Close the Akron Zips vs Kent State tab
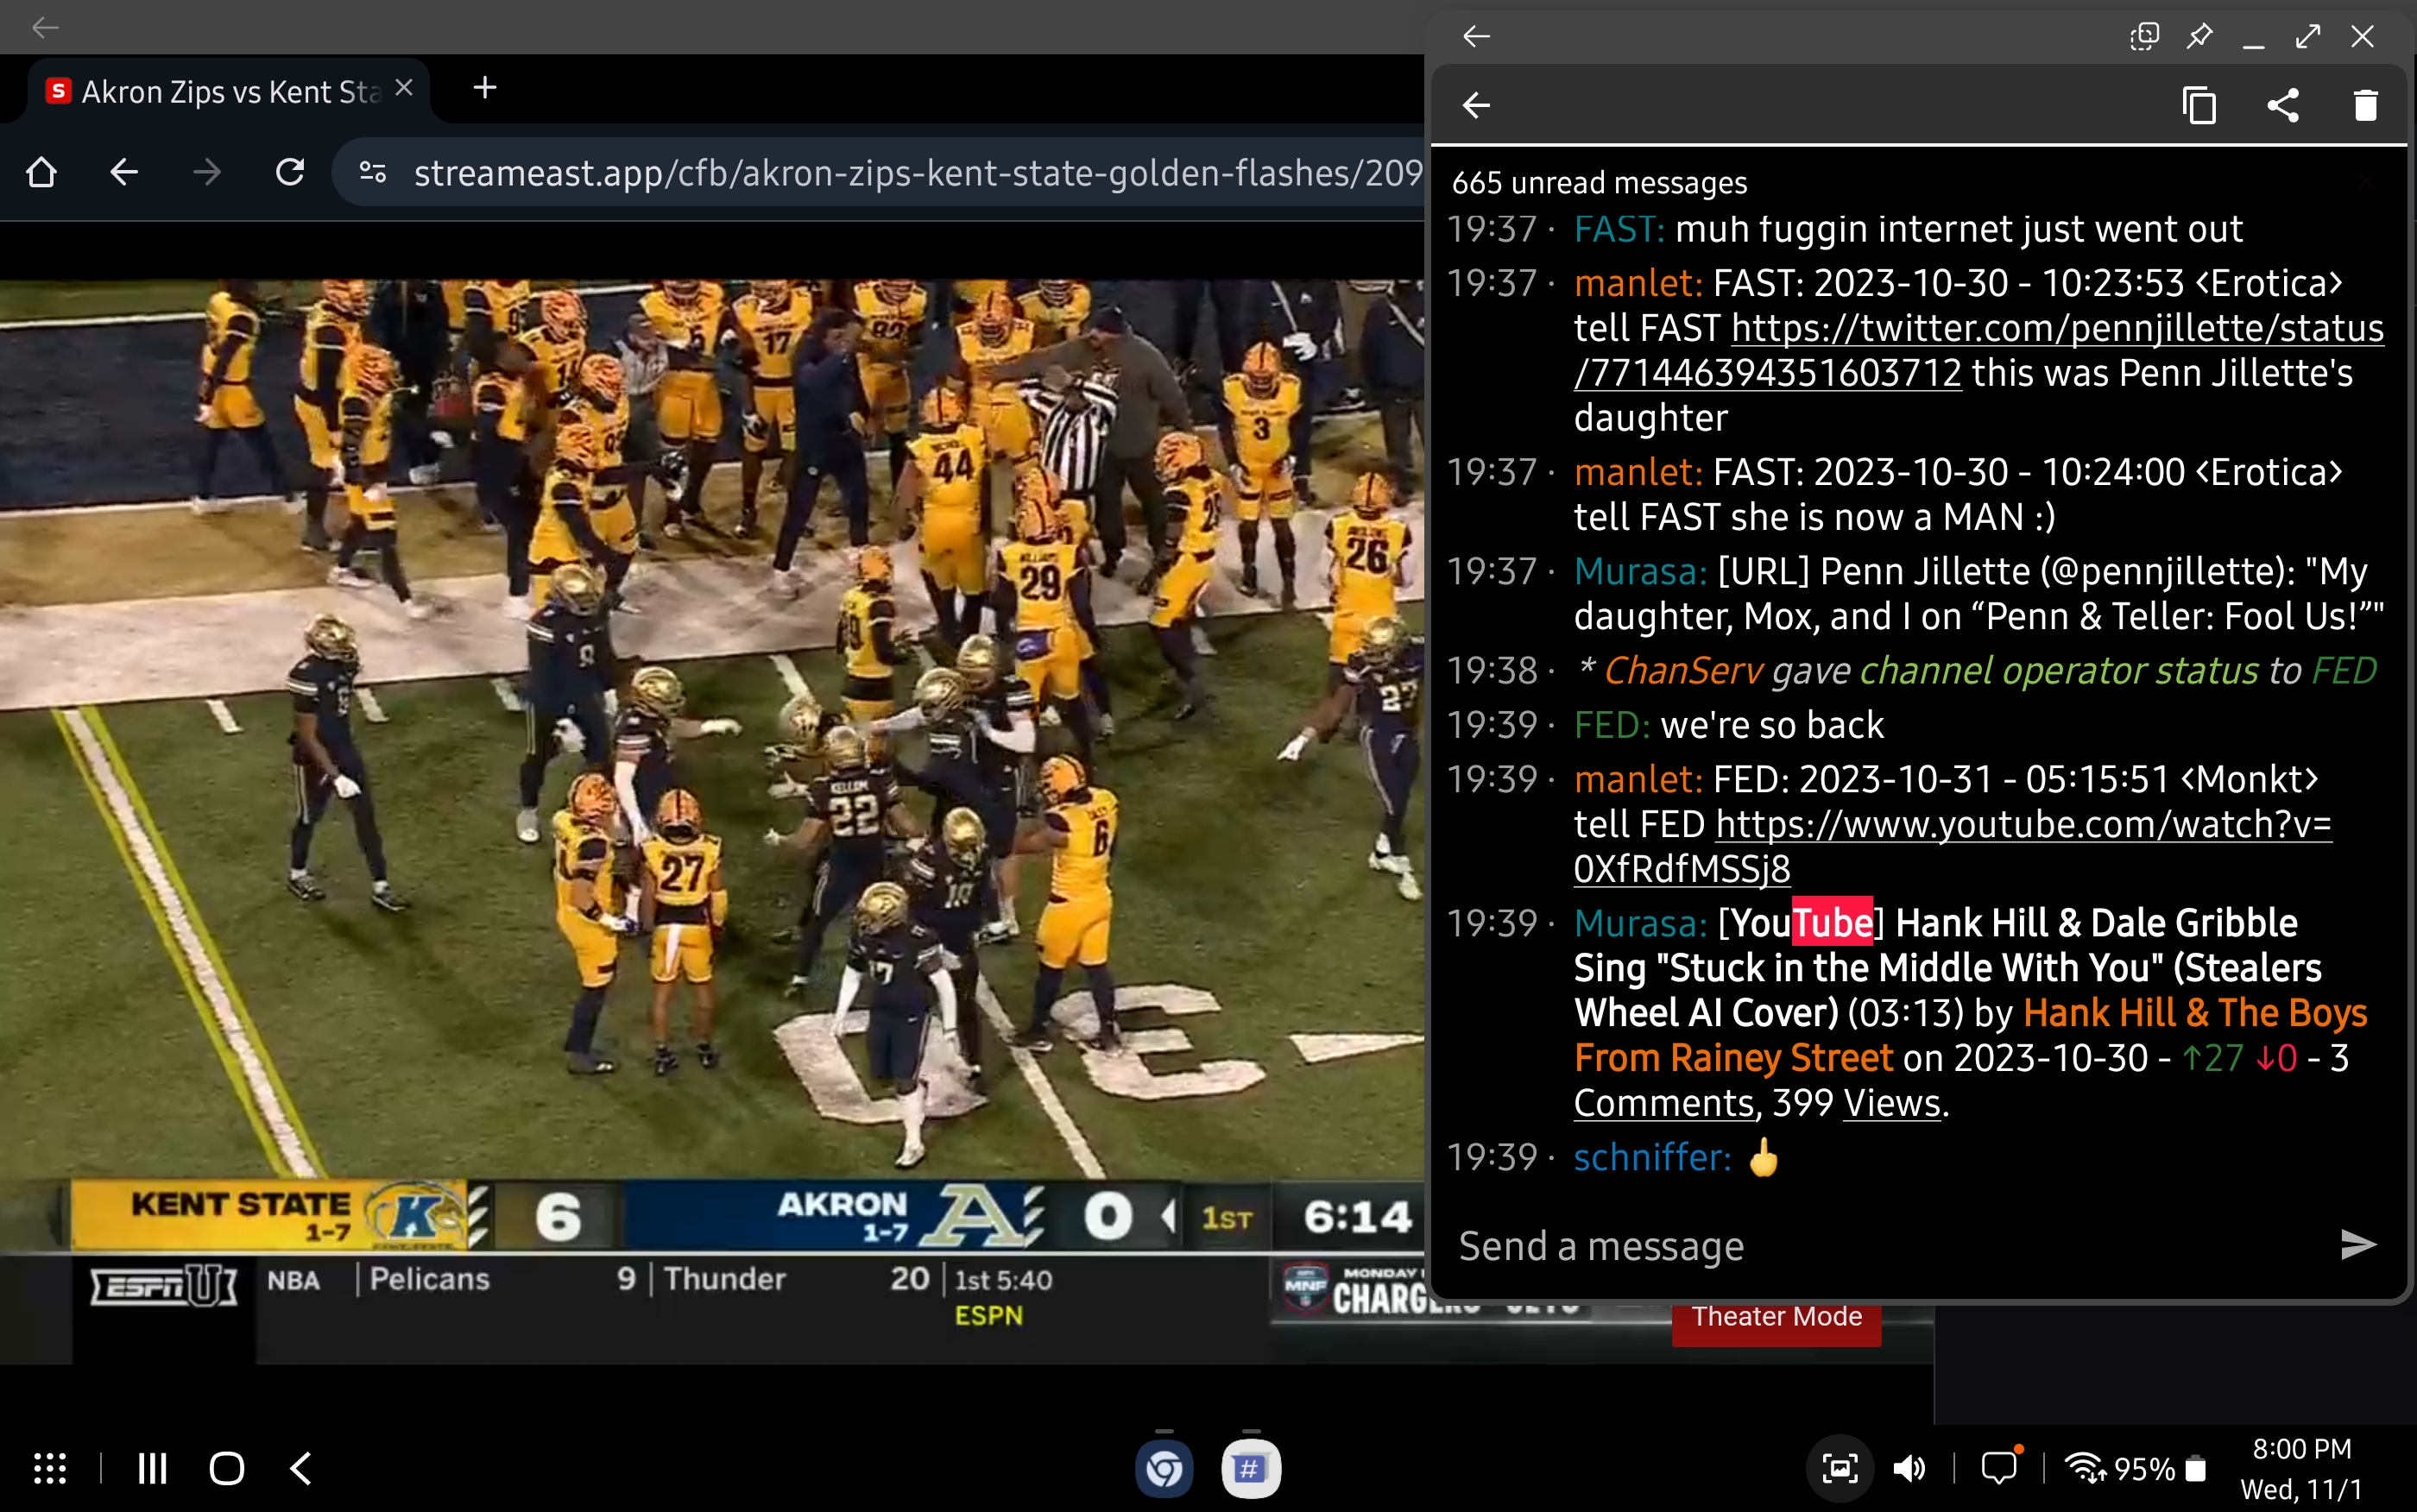 pyautogui.click(x=404, y=88)
